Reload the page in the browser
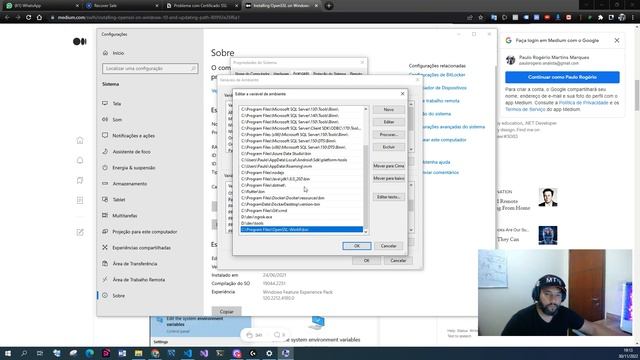 click(28, 18)
